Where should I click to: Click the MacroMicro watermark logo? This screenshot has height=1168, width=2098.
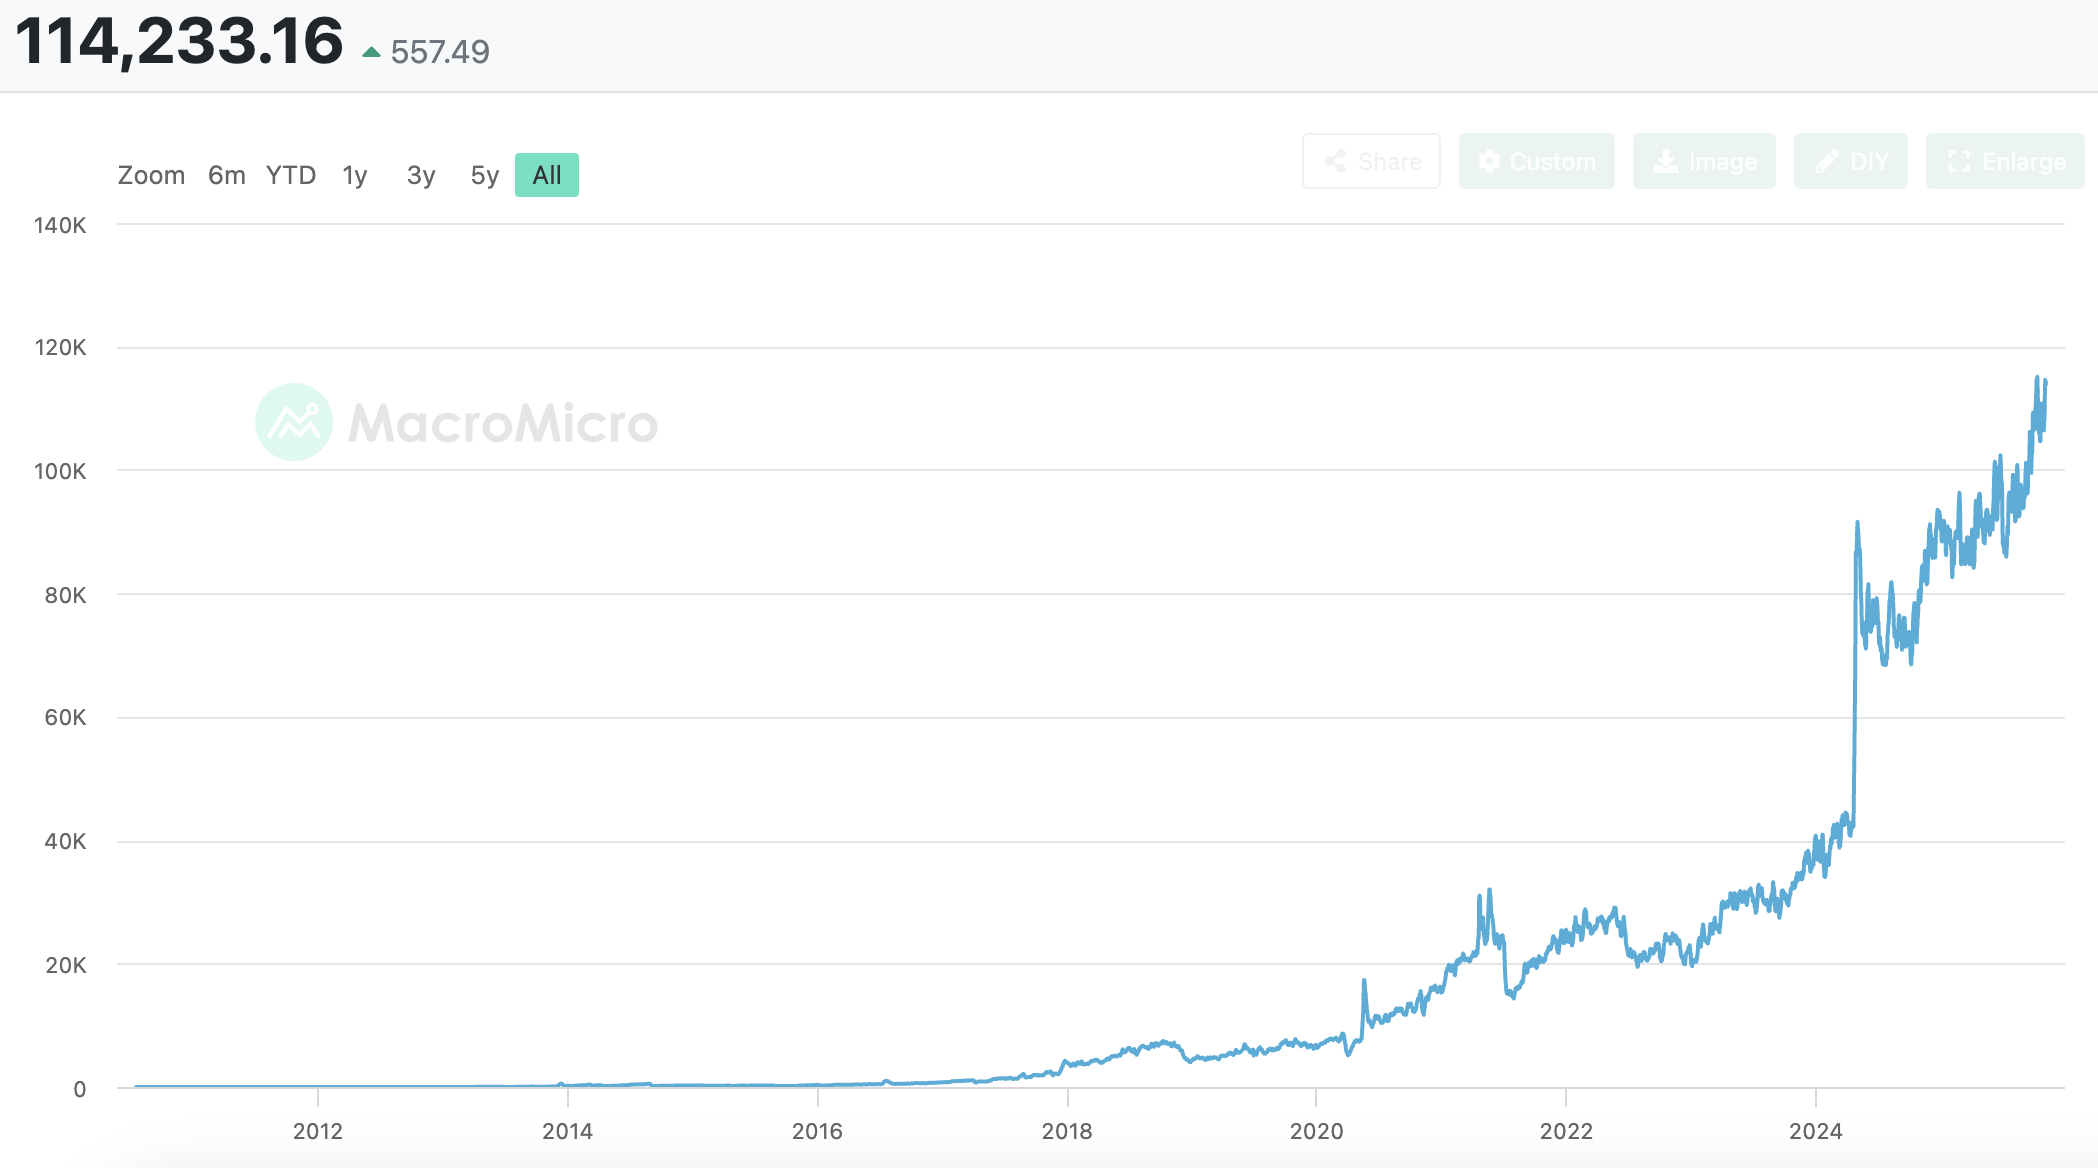294,422
